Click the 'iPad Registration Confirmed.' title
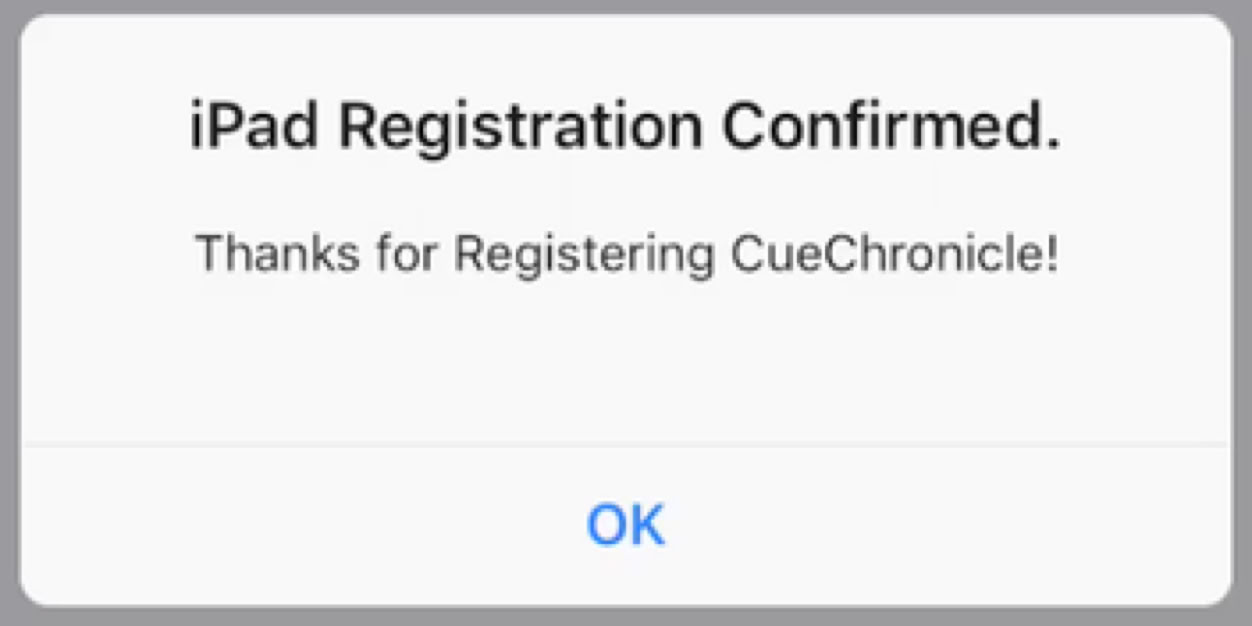The height and width of the screenshot is (626, 1252). click(625, 128)
